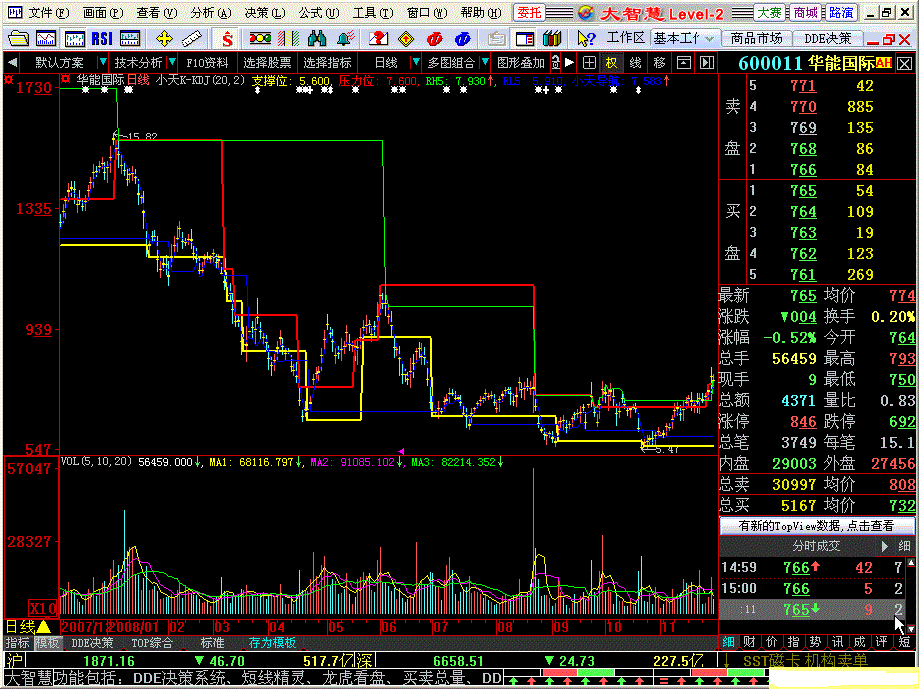This screenshot has height=689, width=919.
Task: Click 有新的TopView数据,点击查看 notice
Action: point(816,526)
